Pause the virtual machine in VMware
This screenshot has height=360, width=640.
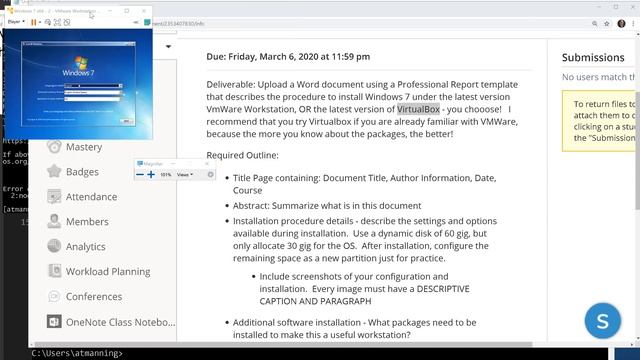coord(33,22)
